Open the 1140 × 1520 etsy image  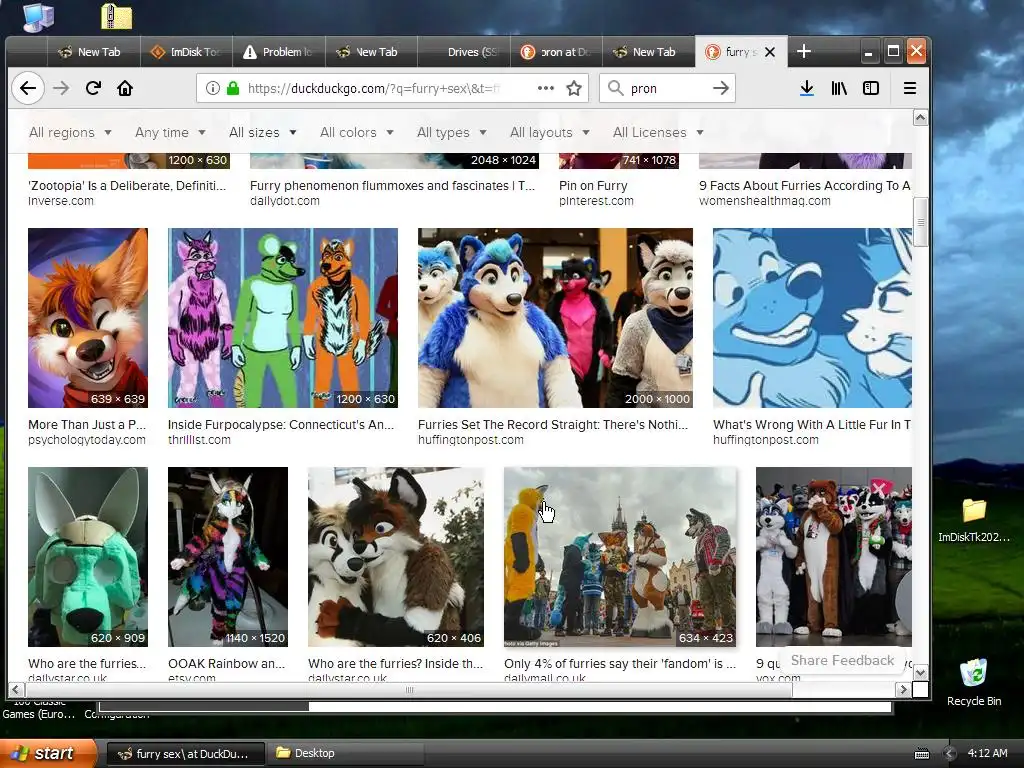[x=228, y=557]
